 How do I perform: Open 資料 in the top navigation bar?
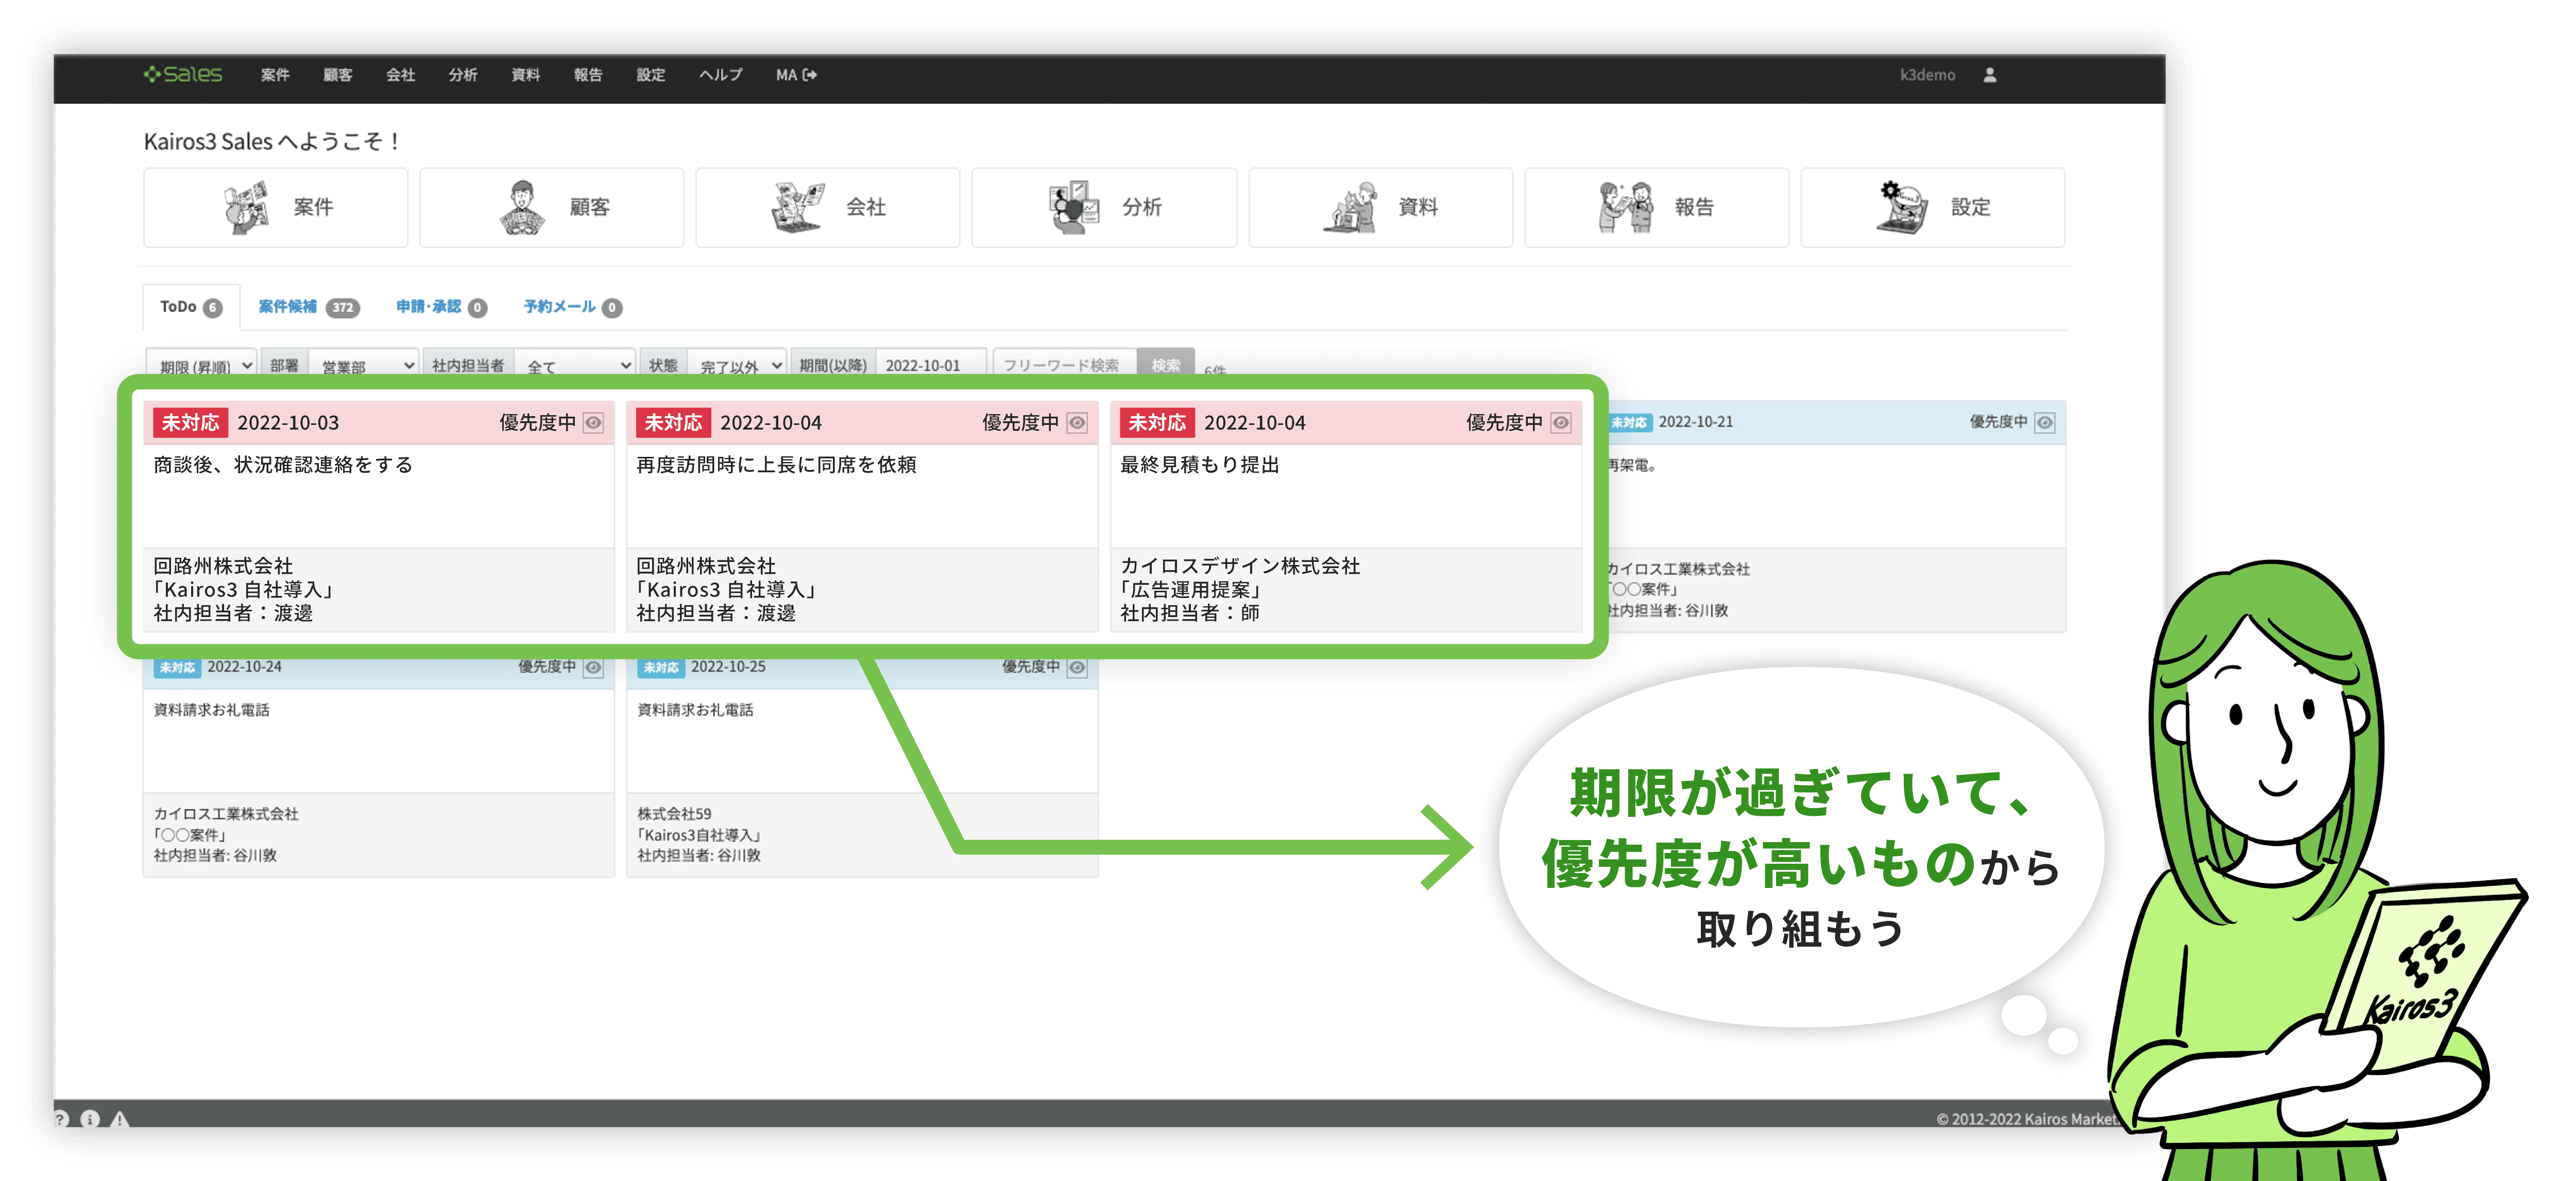[526, 75]
